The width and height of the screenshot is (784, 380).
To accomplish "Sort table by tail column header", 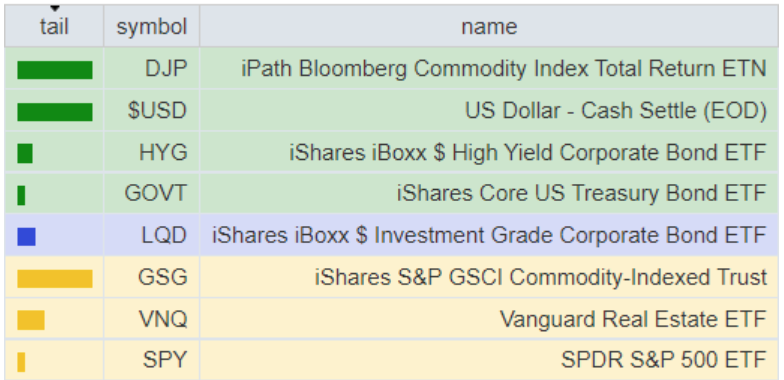I will [54, 26].
